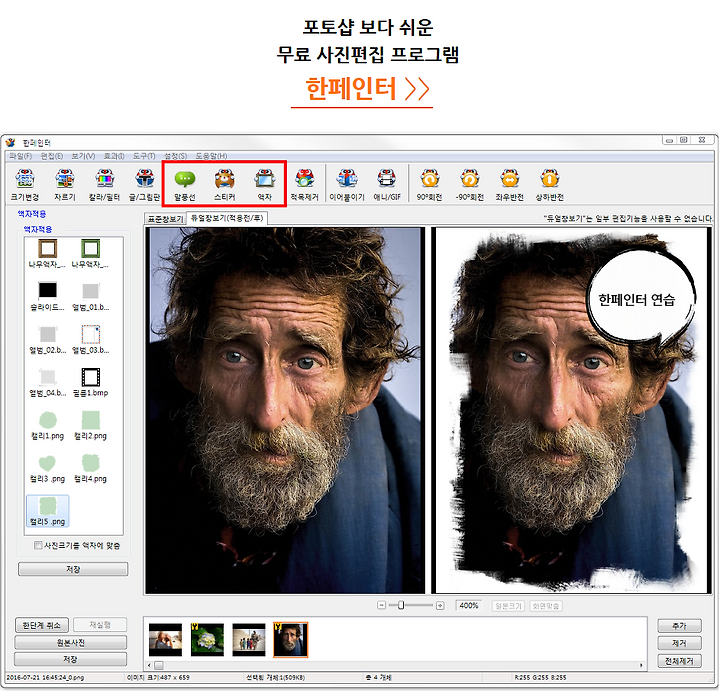The height and width of the screenshot is (693, 720).
Task: Click the 한단계 취소 undo button
Action: (42, 625)
